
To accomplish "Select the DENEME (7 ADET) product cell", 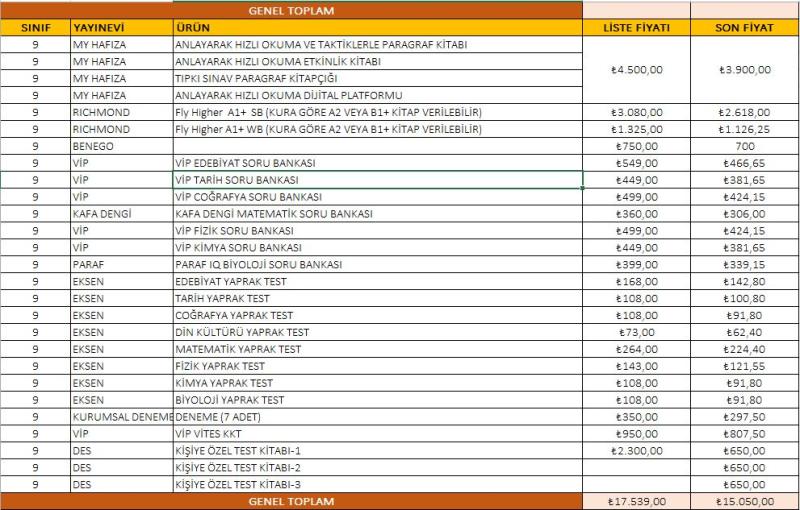I will point(378,417).
